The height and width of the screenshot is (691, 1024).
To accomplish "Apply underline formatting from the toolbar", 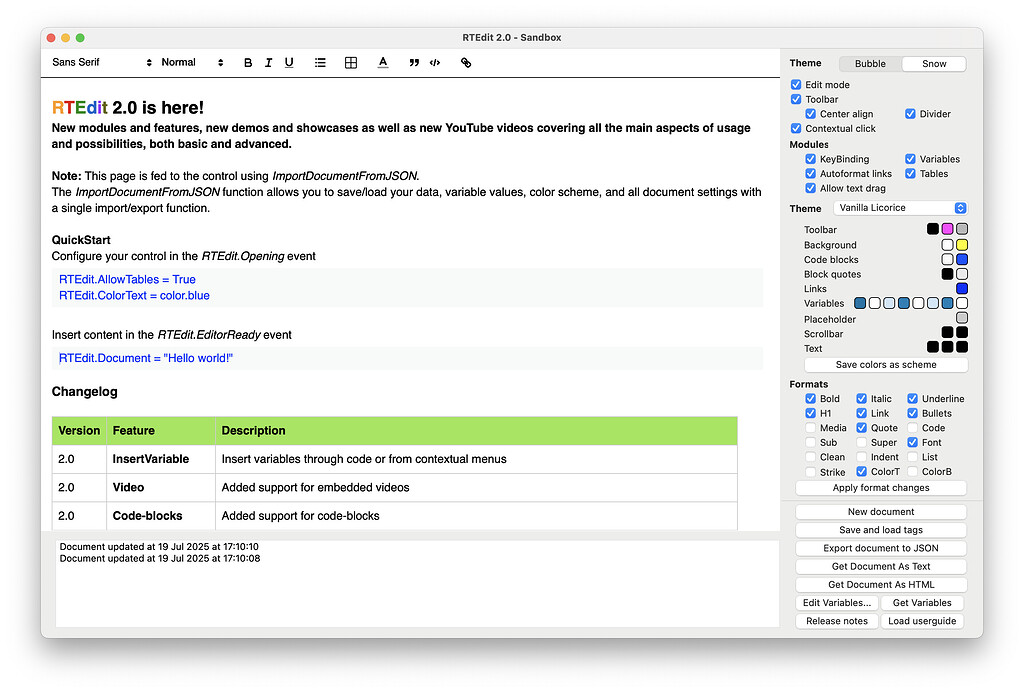I will pyautogui.click(x=289, y=62).
